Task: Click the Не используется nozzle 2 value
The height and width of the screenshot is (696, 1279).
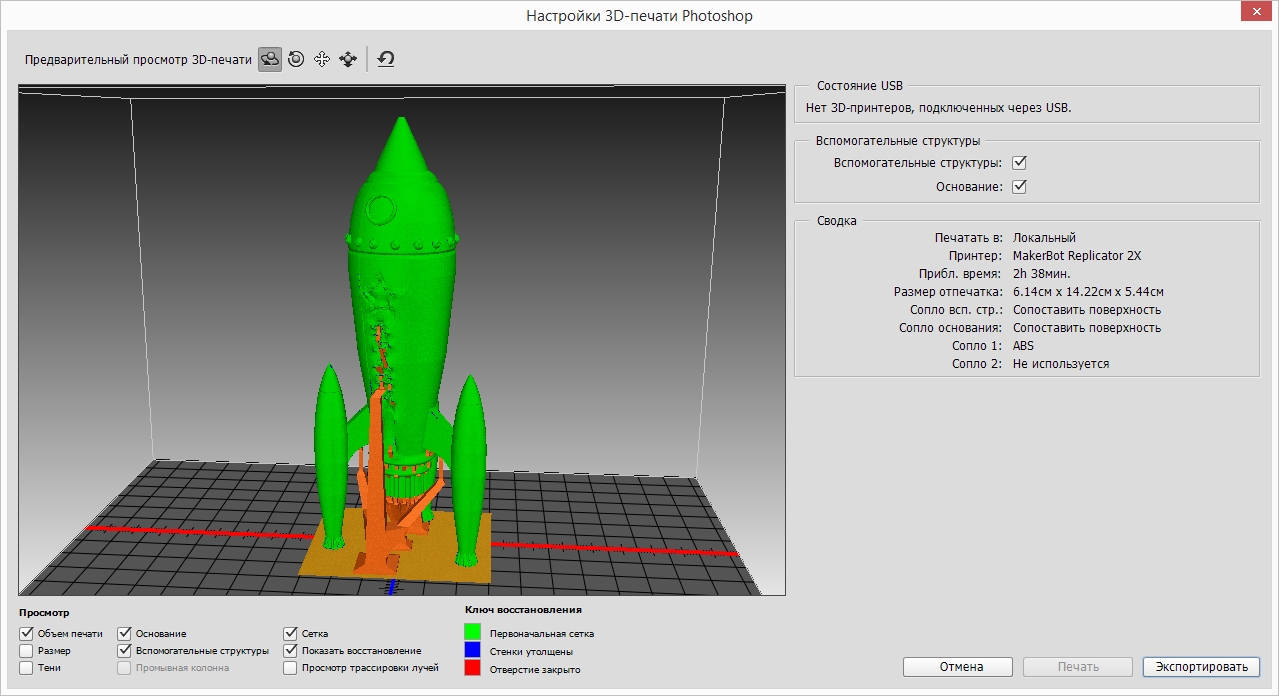Action: coord(1061,364)
